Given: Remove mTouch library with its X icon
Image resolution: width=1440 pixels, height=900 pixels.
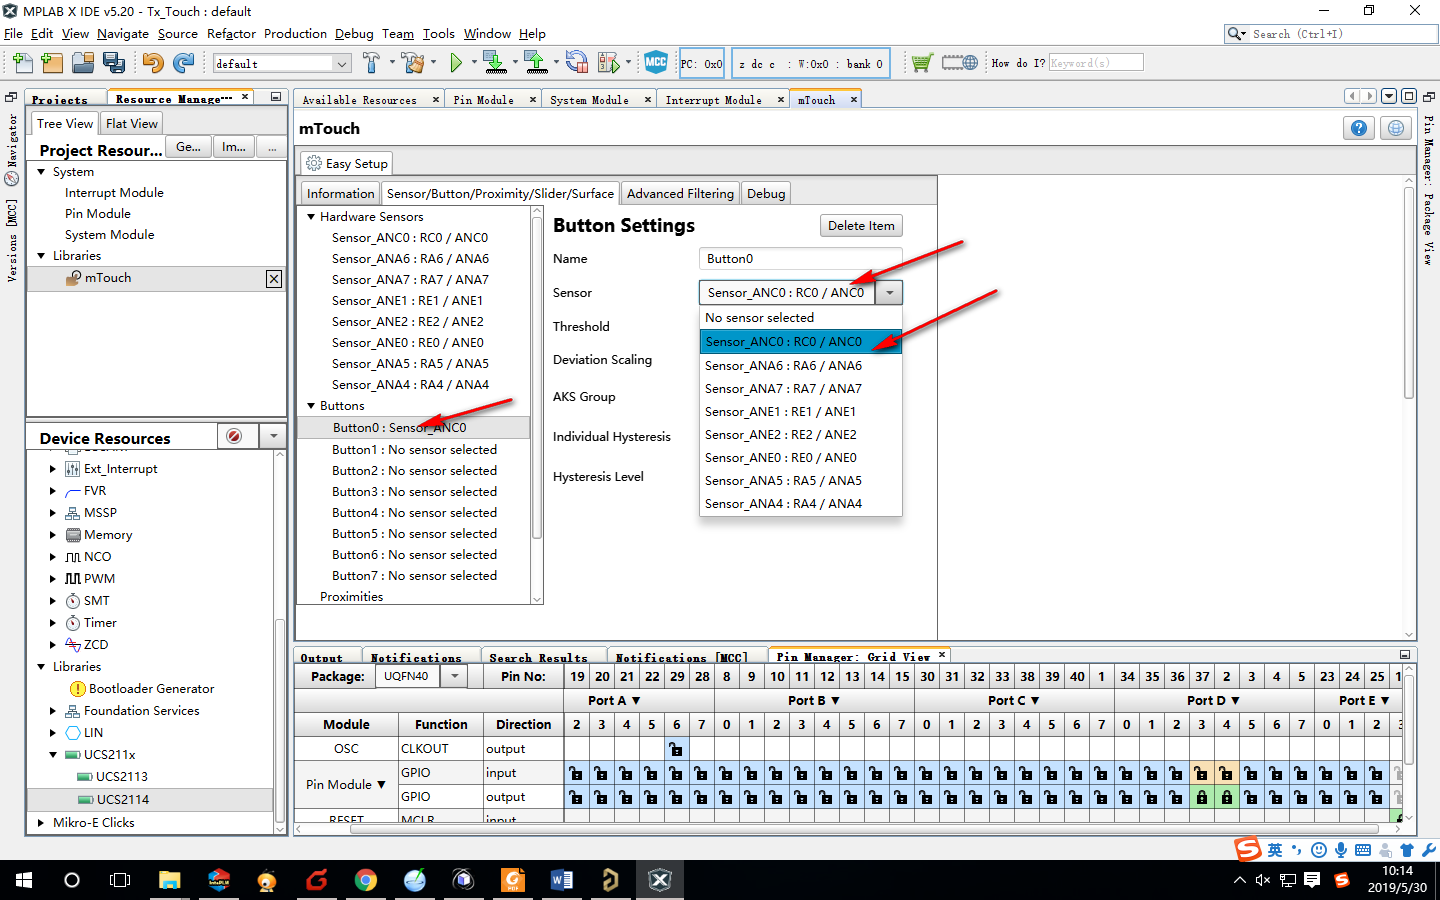Looking at the screenshot, I should (x=274, y=279).
